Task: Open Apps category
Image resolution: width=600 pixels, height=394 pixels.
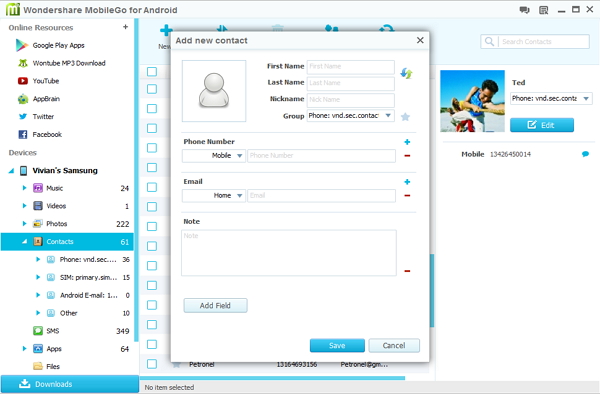Action: click(54, 349)
